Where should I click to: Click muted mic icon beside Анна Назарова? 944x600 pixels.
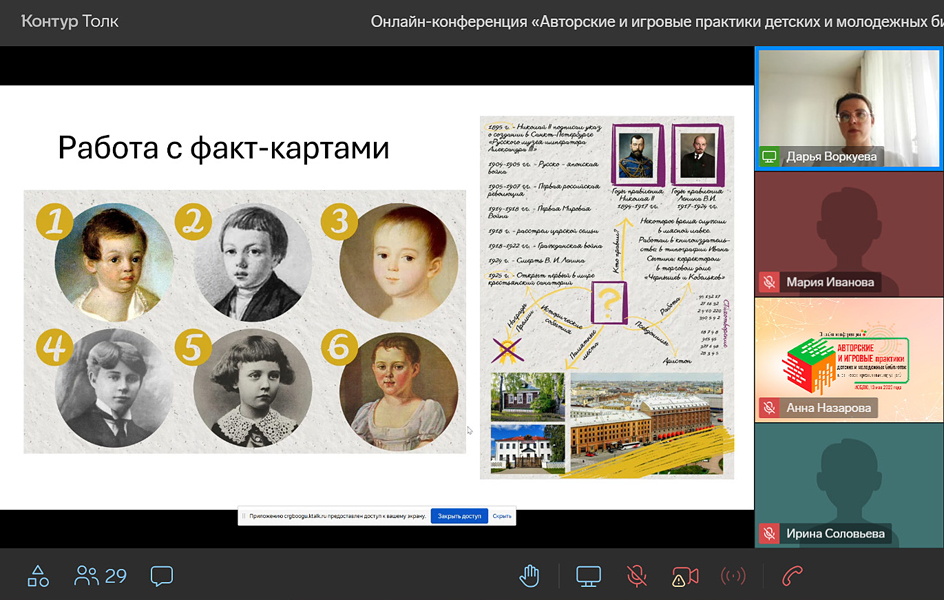pyautogui.click(x=770, y=408)
